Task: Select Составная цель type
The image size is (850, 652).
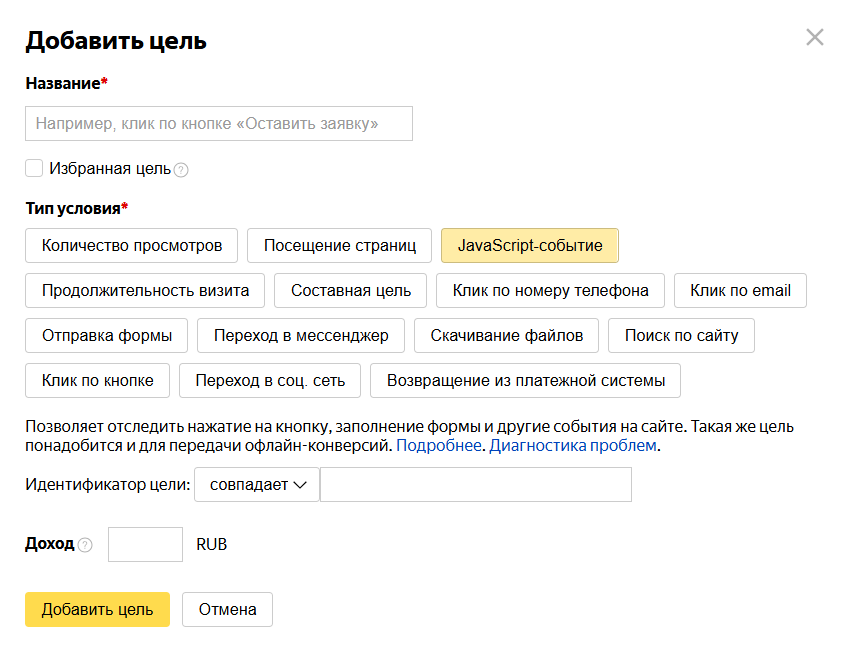Action: pos(350,290)
